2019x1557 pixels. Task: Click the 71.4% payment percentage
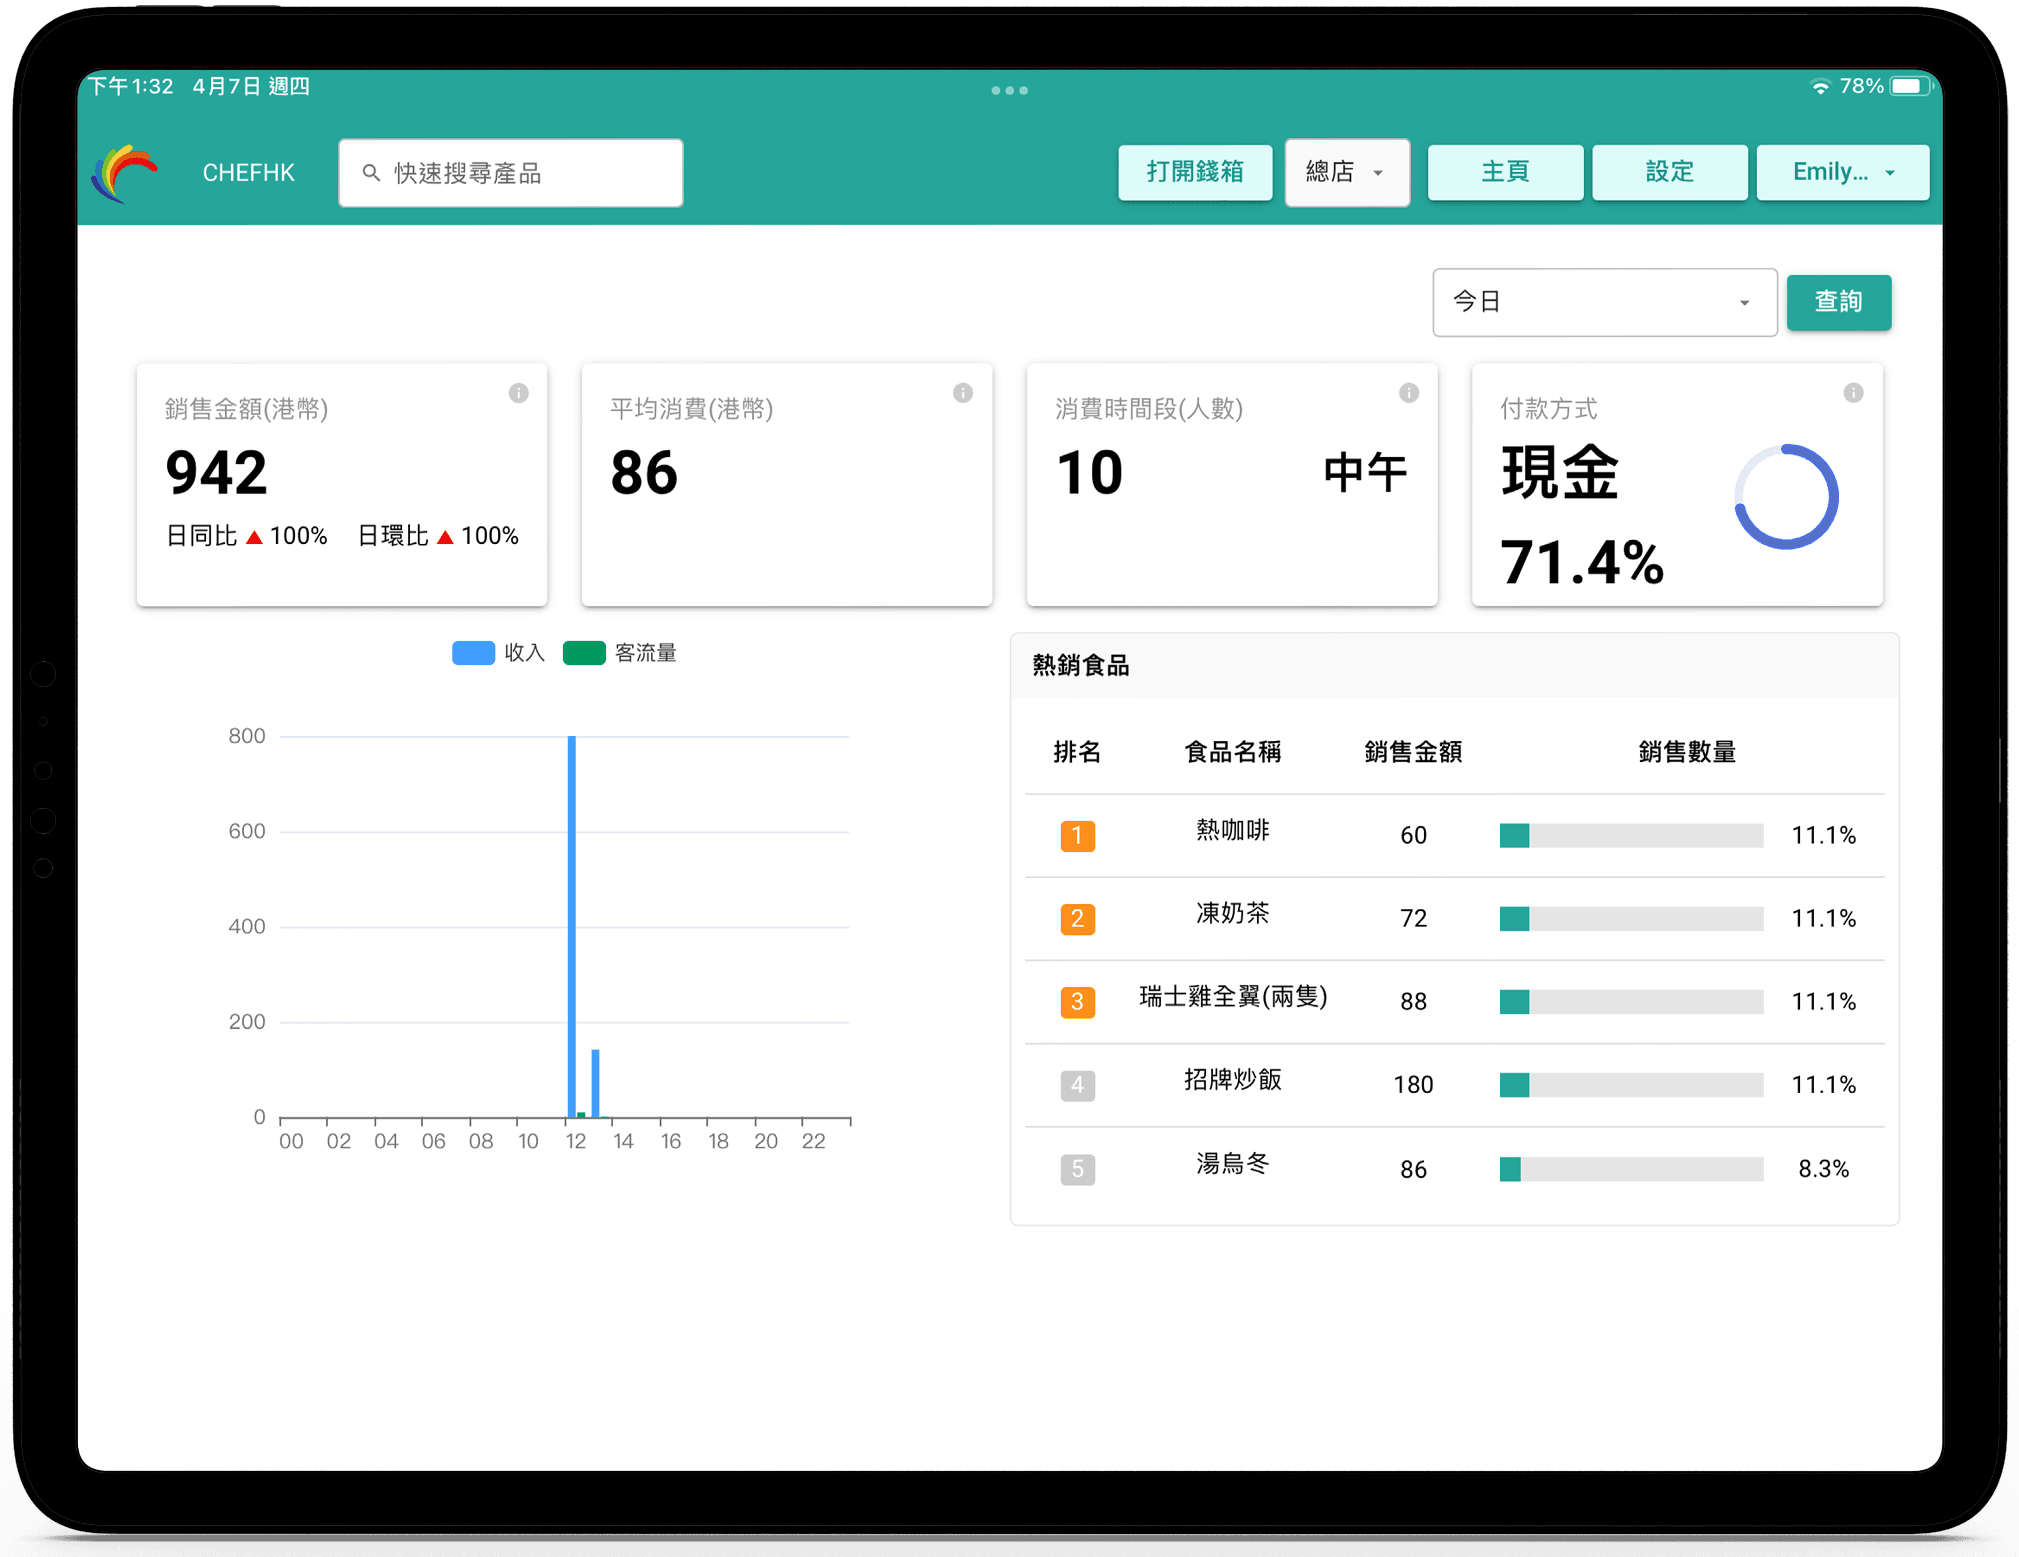coord(1582,562)
